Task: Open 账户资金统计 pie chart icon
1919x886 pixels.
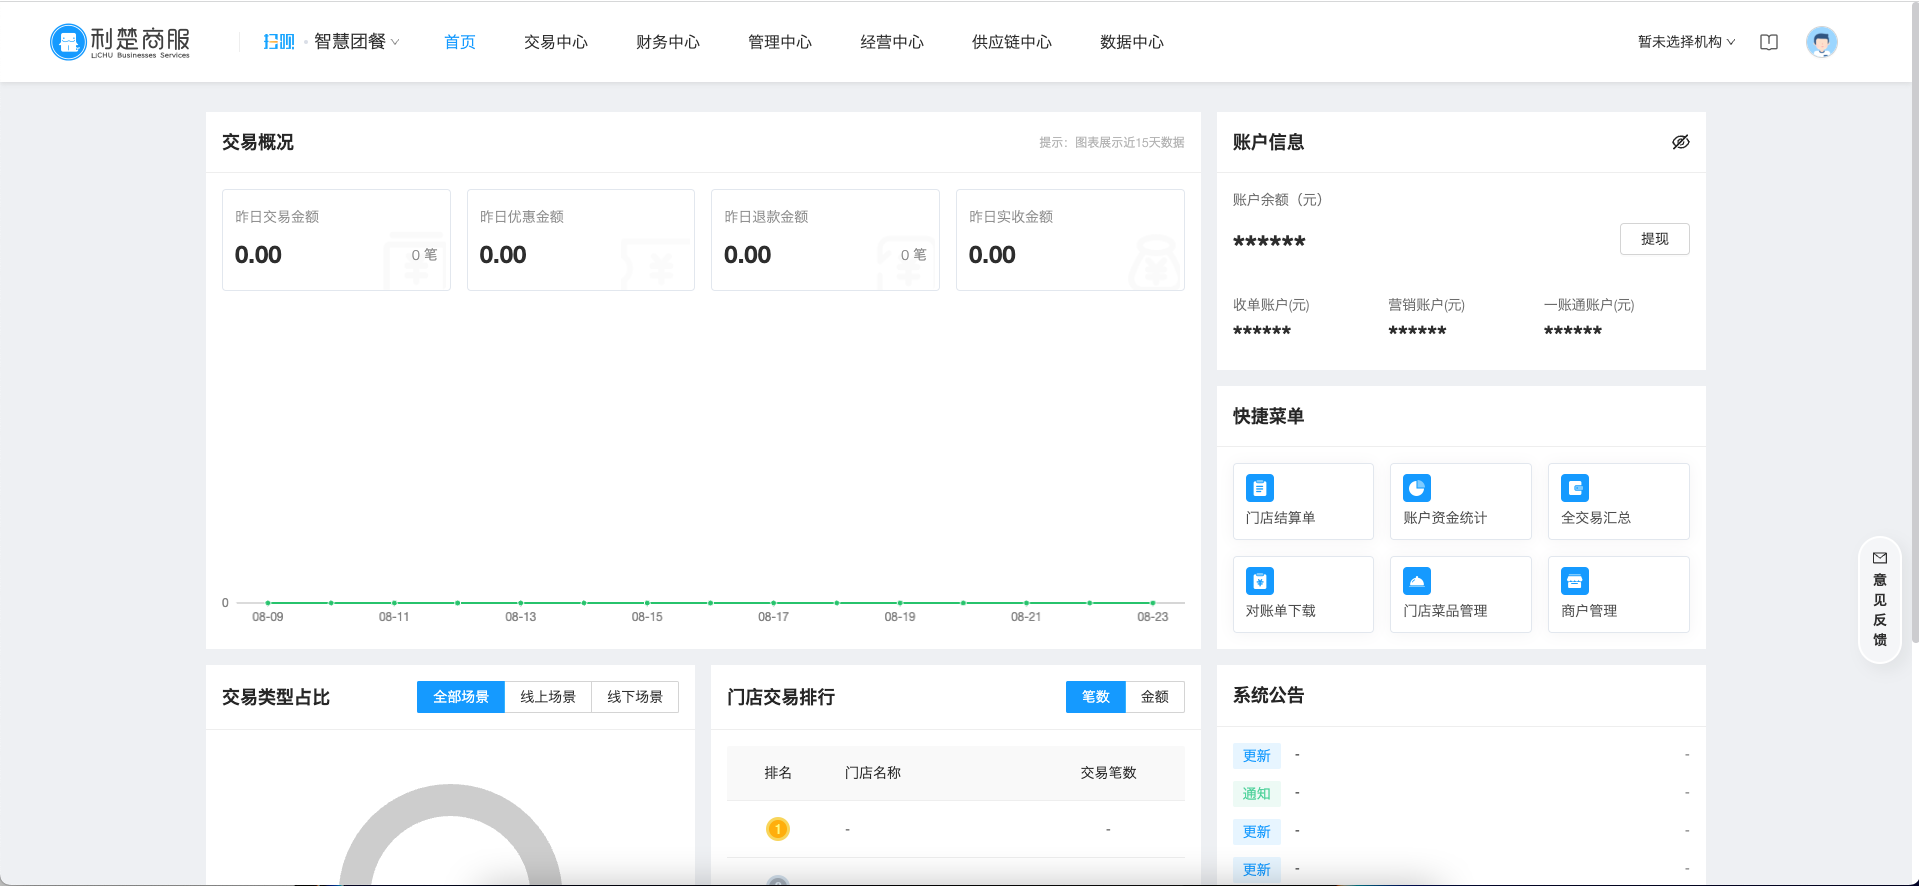Action: pyautogui.click(x=1417, y=488)
